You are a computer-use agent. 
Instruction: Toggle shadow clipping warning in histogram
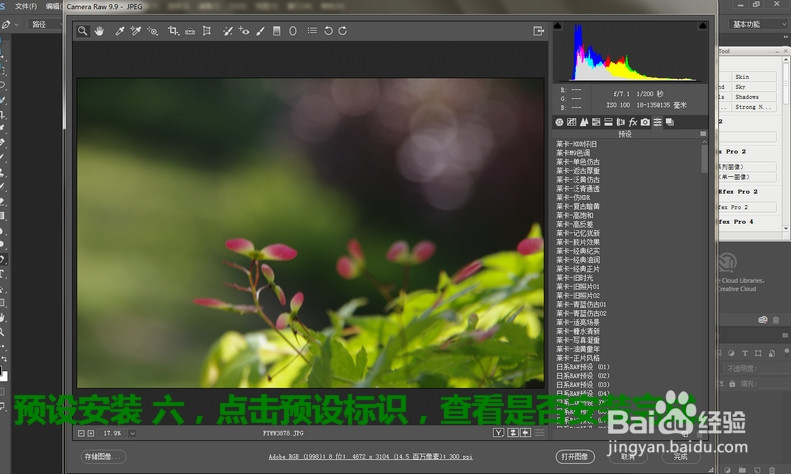coord(557,25)
